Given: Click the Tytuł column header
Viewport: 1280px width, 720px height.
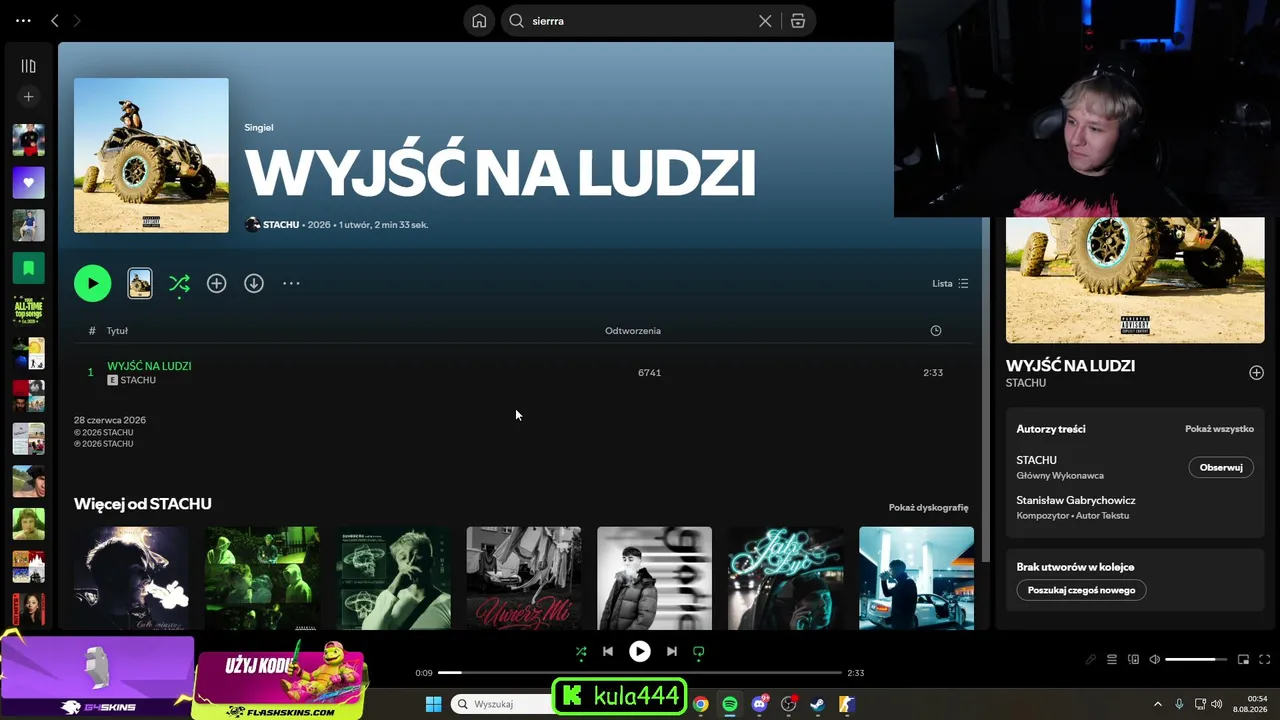Looking at the screenshot, I should coord(117,331).
